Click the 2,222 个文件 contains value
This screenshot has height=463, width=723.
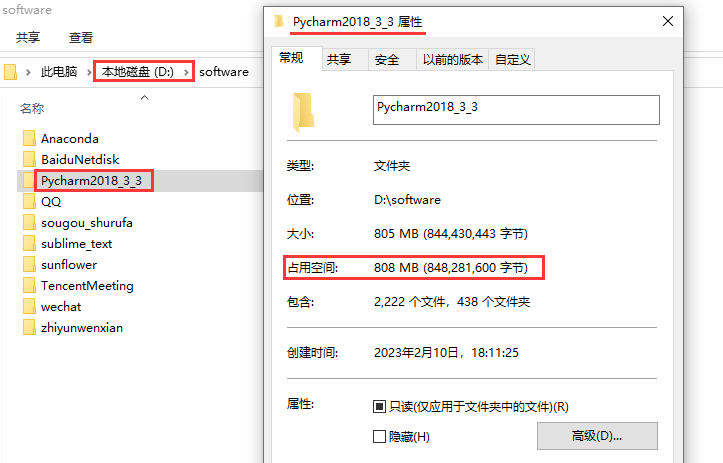452,302
